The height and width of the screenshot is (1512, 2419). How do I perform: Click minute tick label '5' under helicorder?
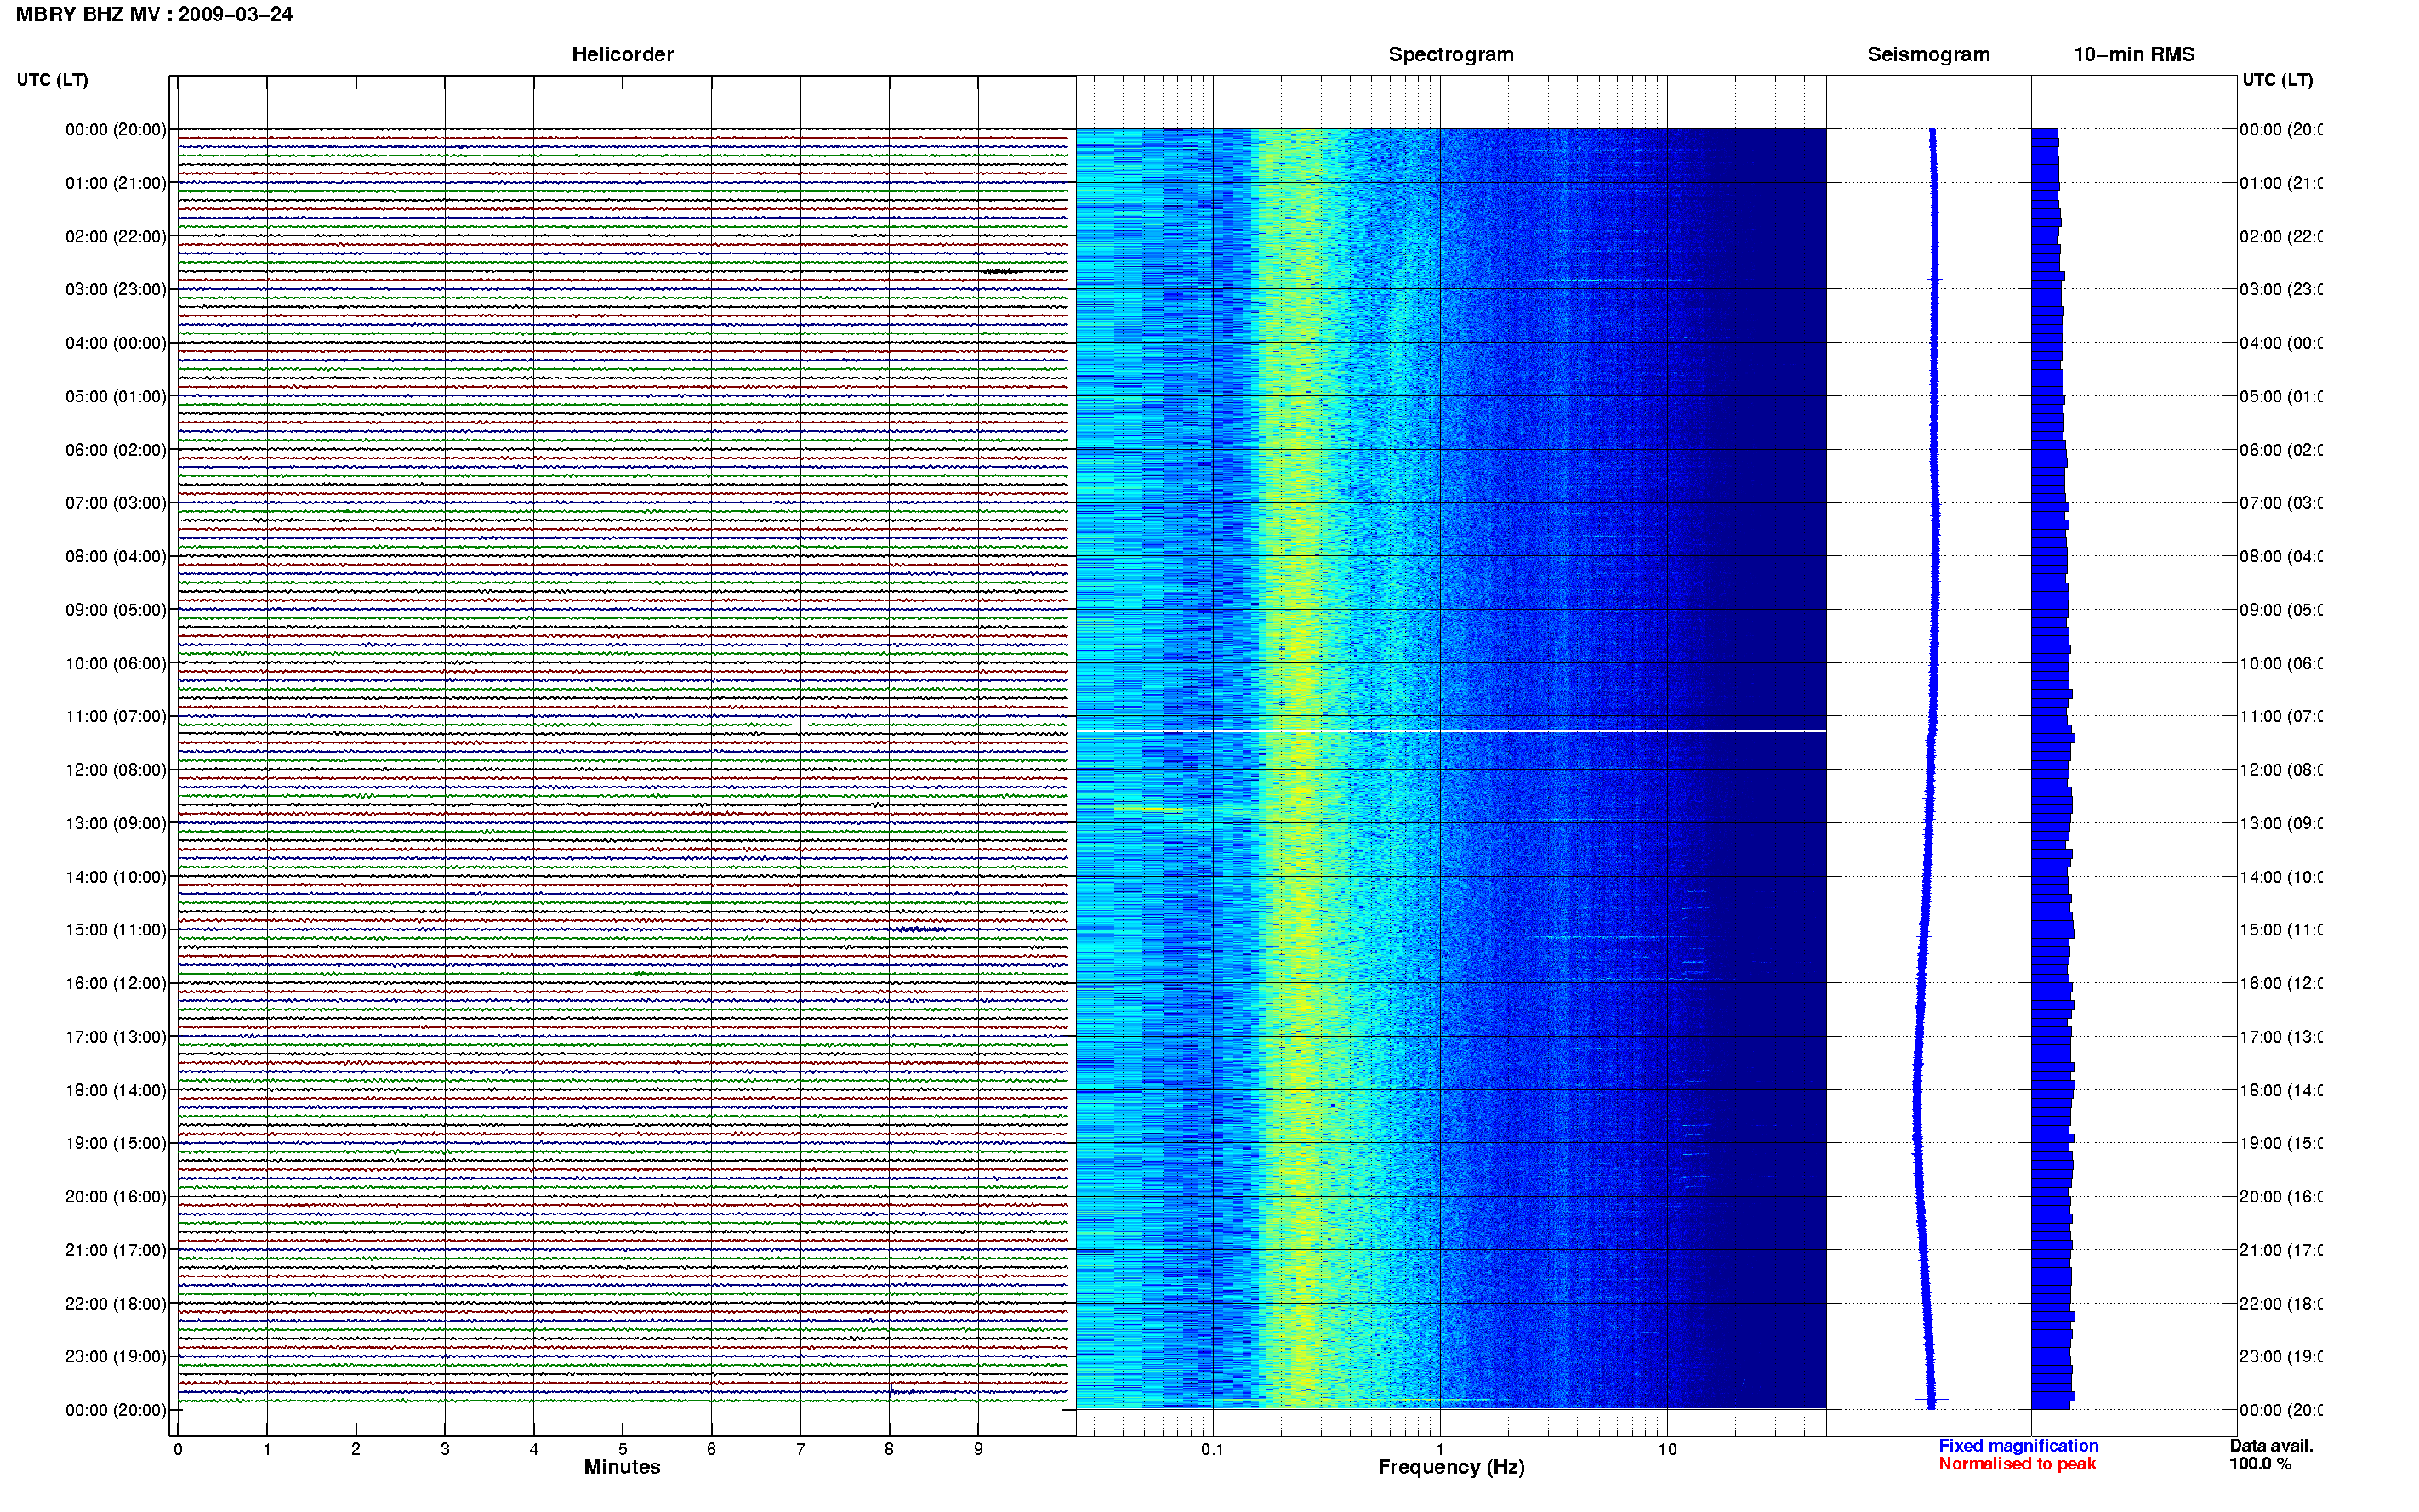click(622, 1449)
